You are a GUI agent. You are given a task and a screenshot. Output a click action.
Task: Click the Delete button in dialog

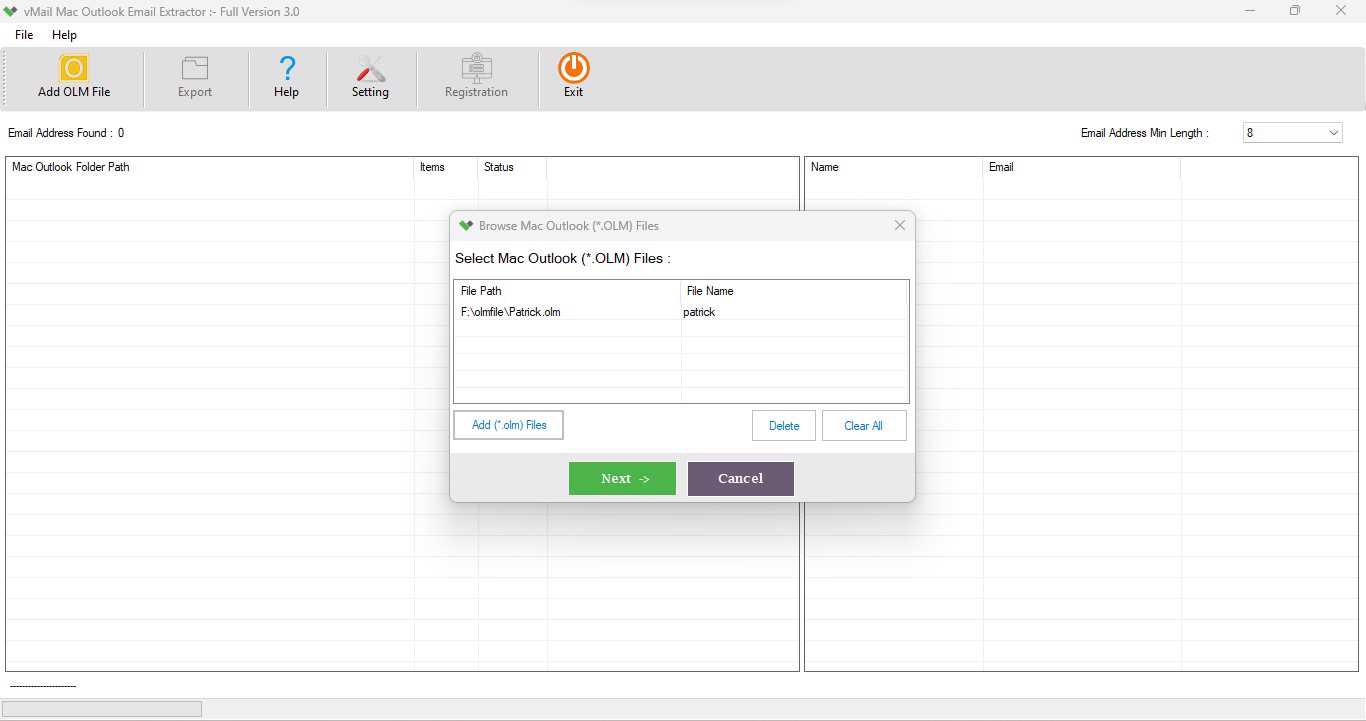point(784,426)
